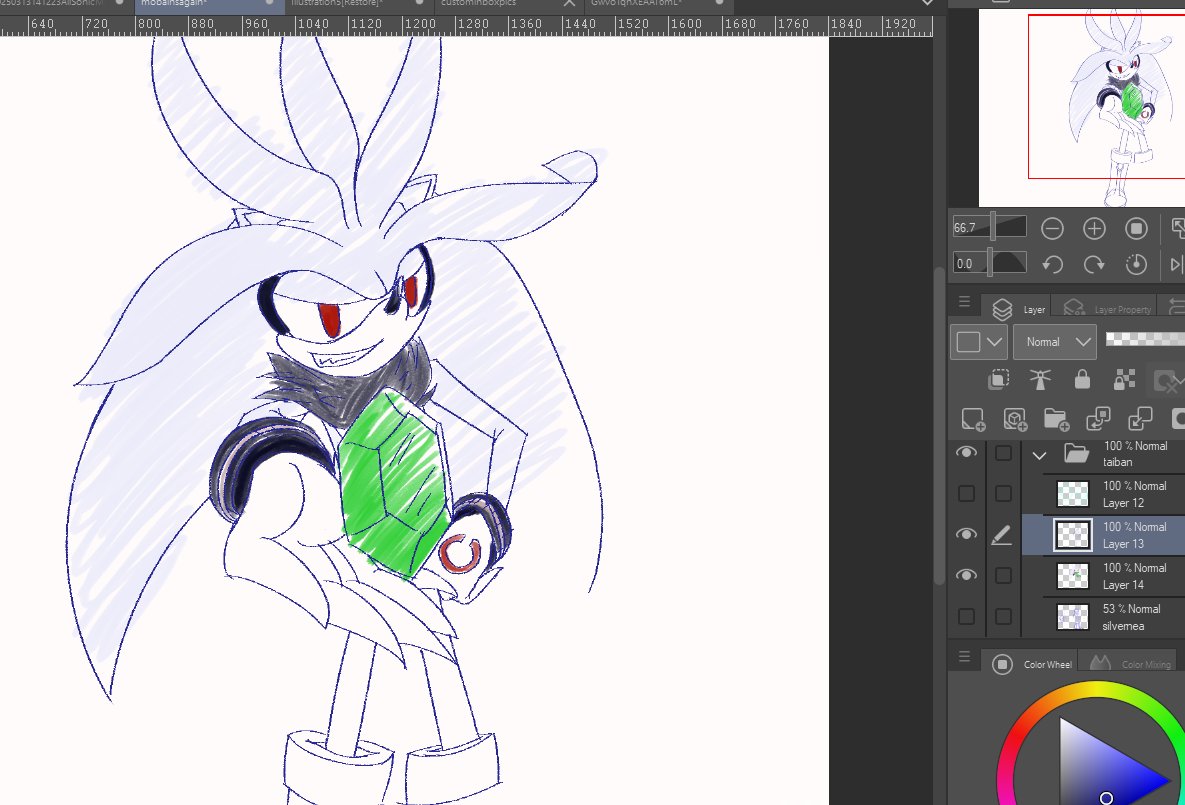Select the Layer 12 row
This screenshot has width=1185, height=805.
coord(1103,494)
